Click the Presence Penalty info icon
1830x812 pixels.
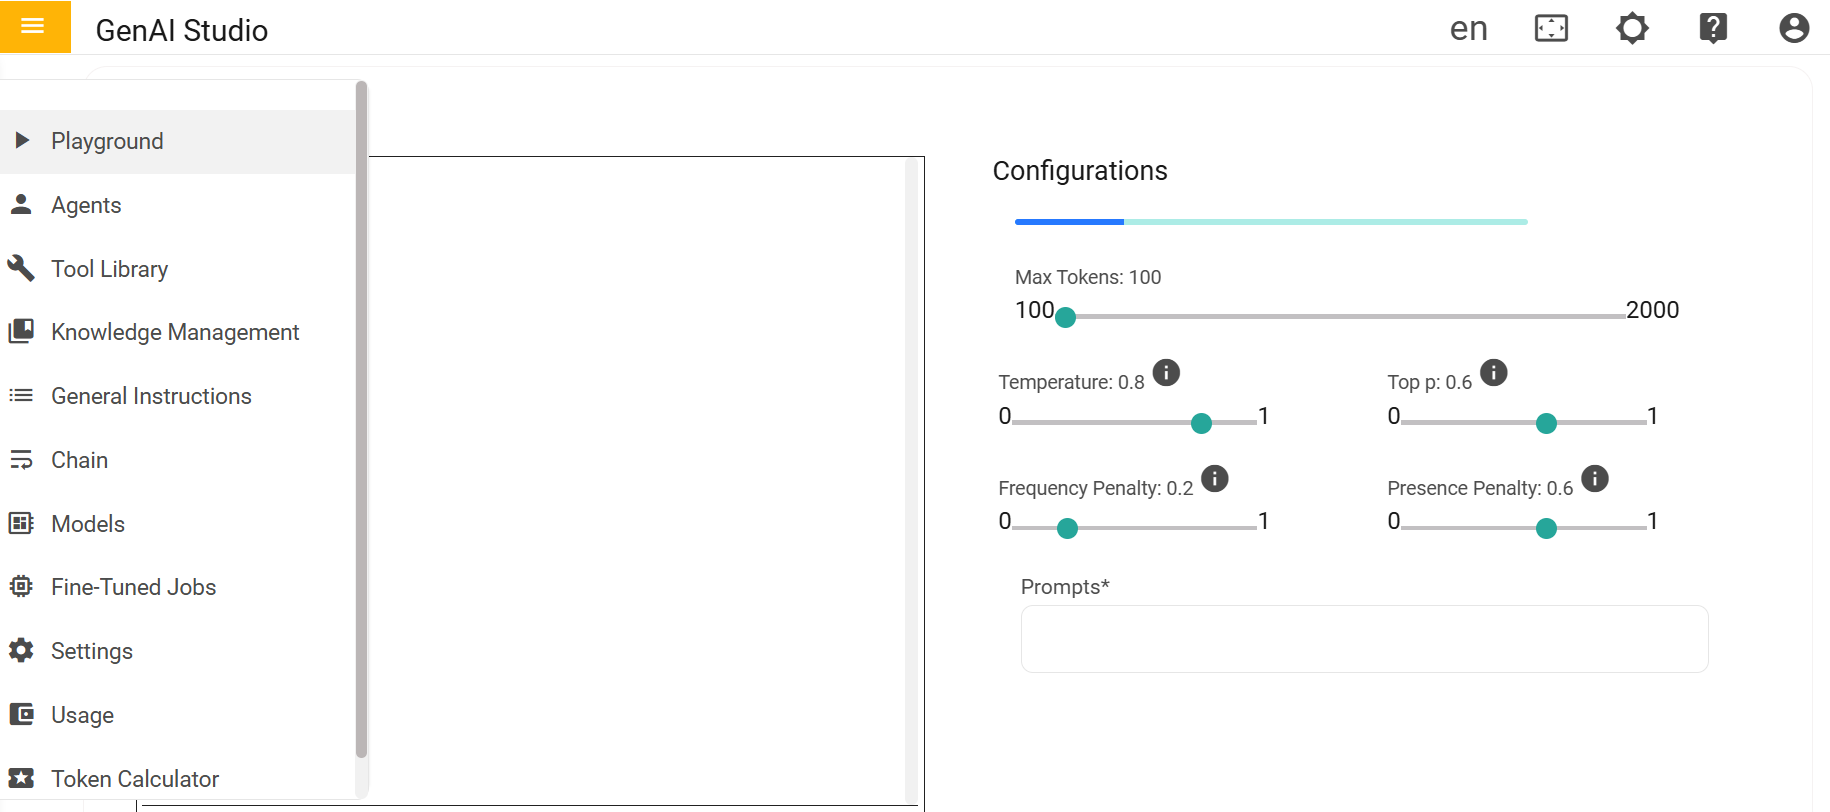(1595, 479)
